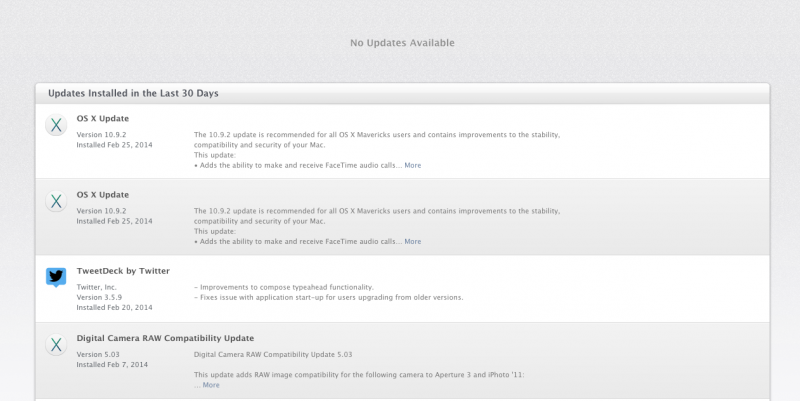Expand "More" in the second OS X Update description
The height and width of the screenshot is (401, 800).
[412, 241]
